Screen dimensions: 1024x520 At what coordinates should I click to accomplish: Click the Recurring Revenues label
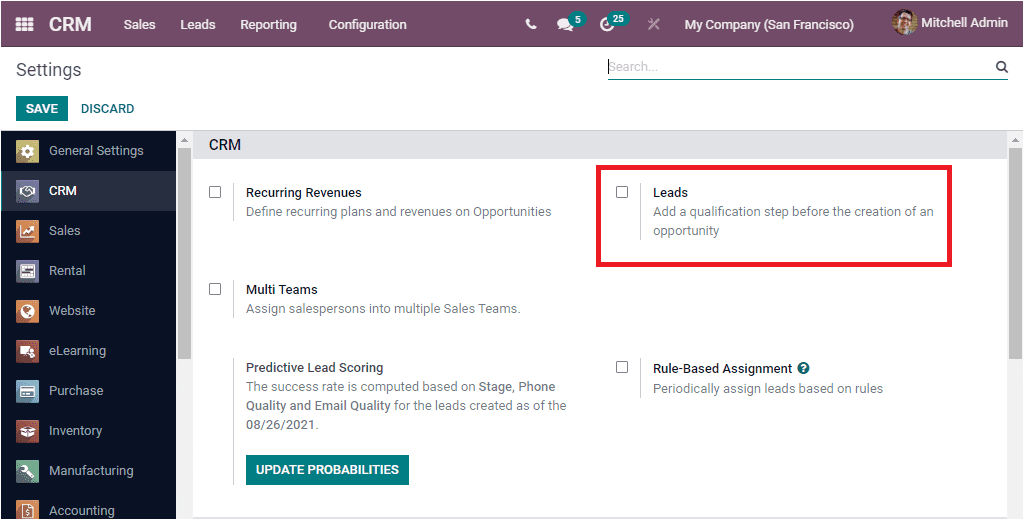click(x=304, y=193)
